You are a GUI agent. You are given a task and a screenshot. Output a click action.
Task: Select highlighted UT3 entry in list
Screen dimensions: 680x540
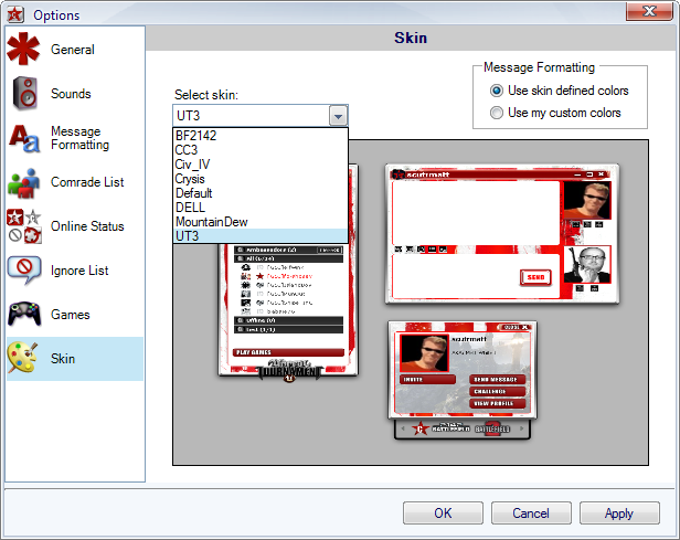260,236
